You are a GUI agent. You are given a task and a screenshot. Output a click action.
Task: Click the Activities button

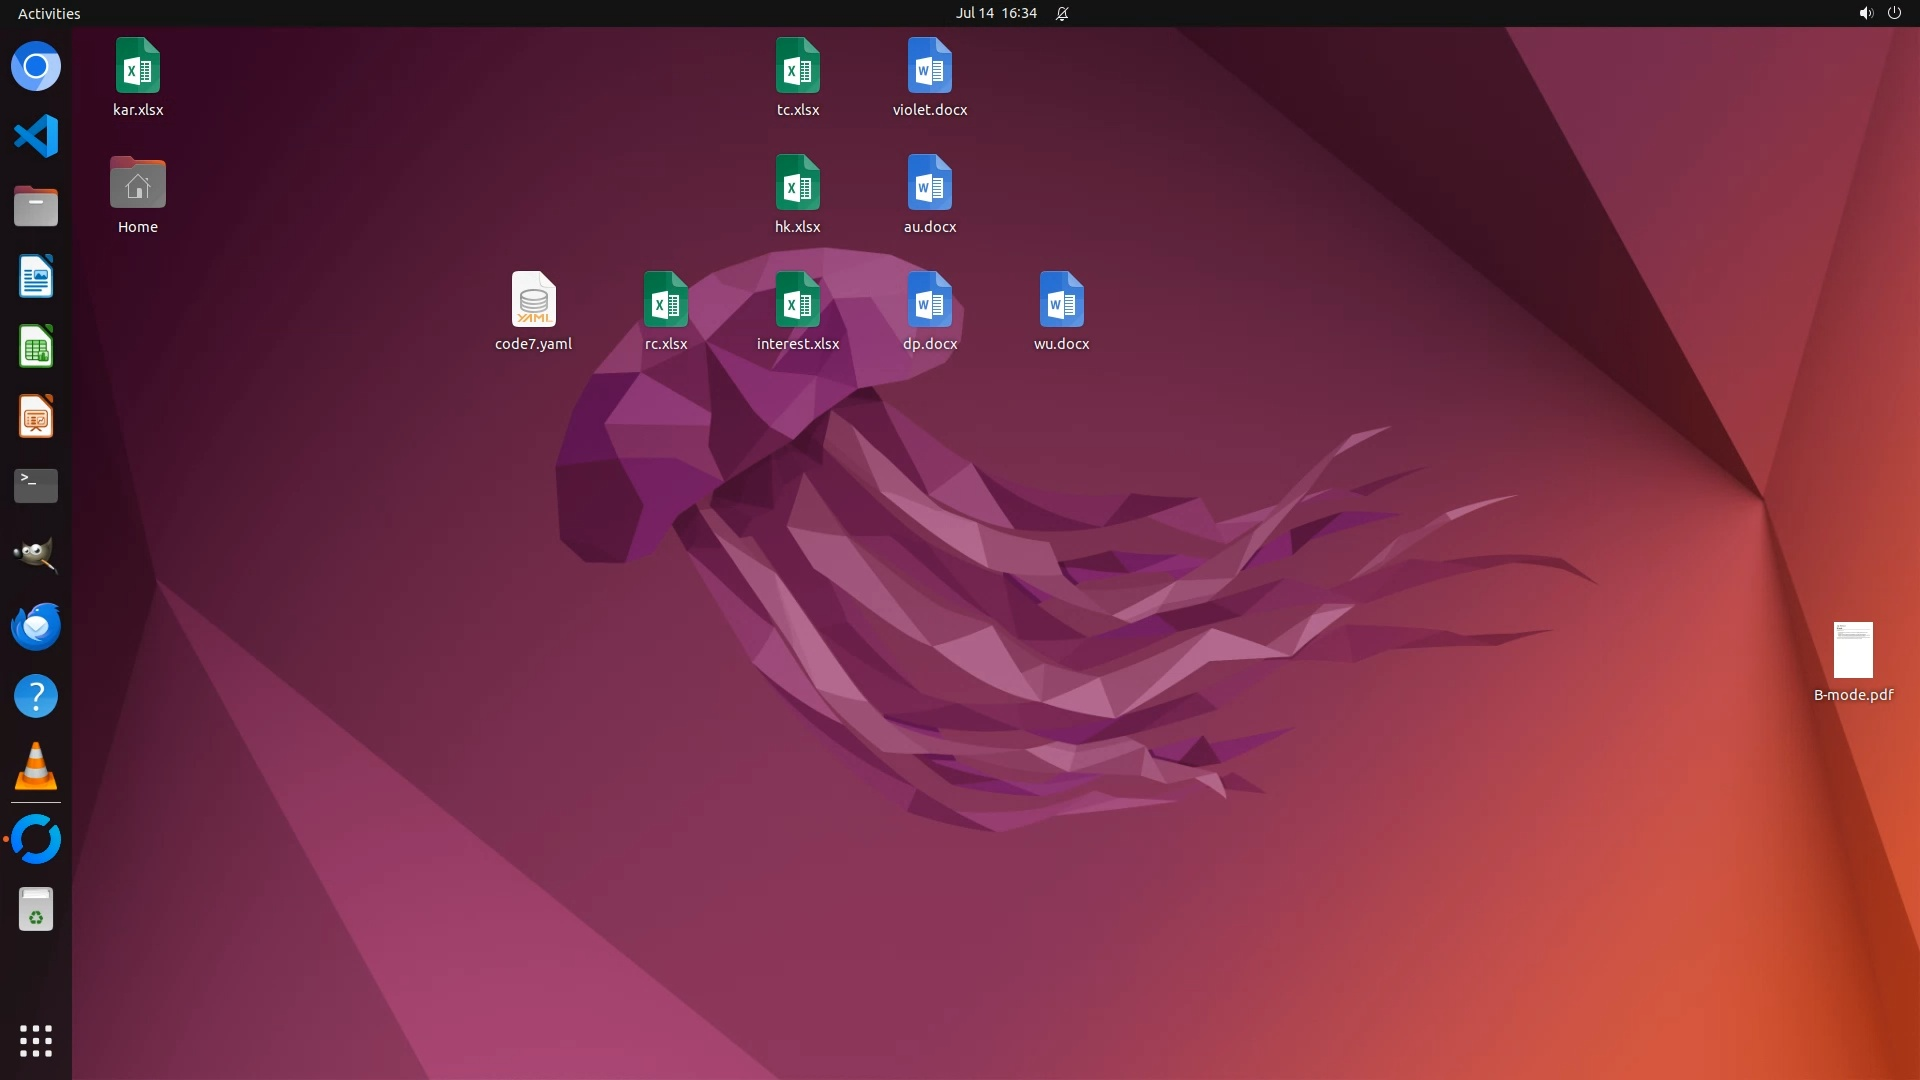tap(49, 13)
